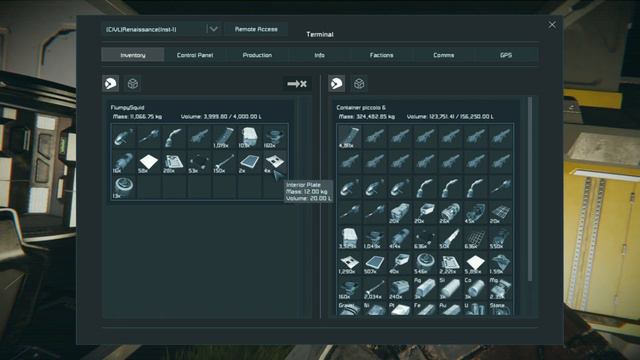Viewport: 640px width, 360px height.
Task: Select the hand drill in FlumpySquid inventory
Action: (149, 137)
